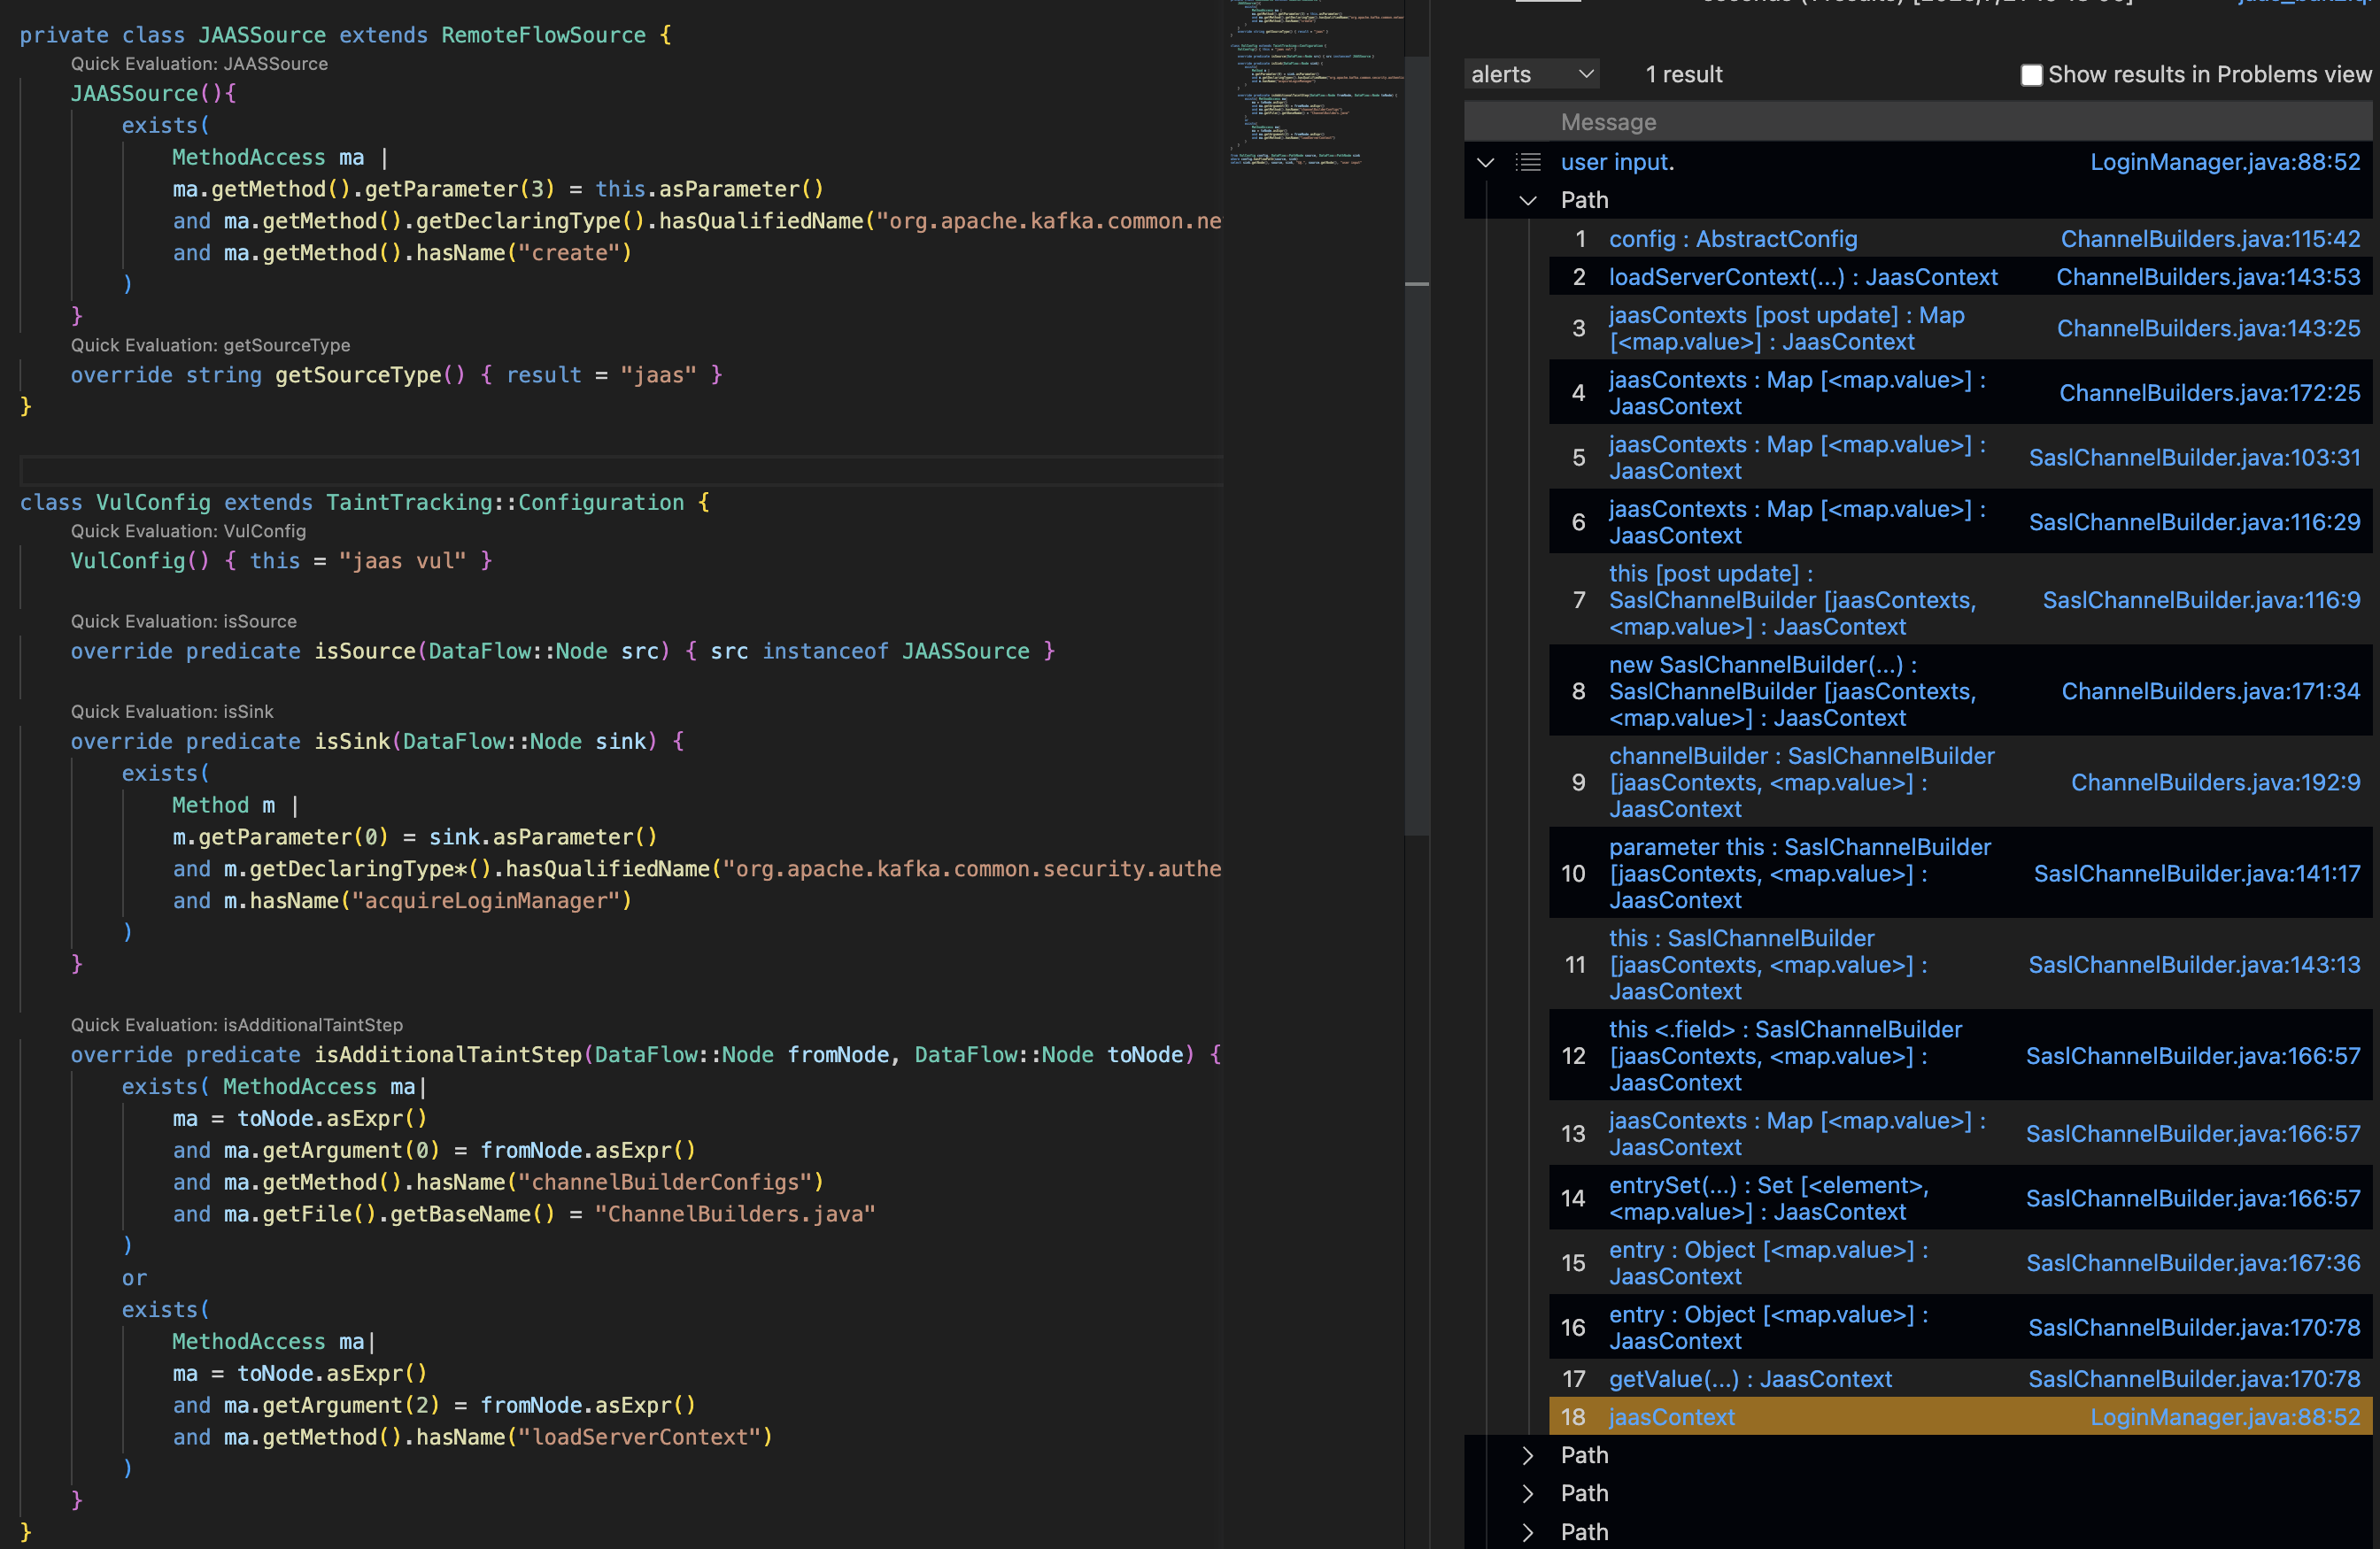The image size is (2380, 1549).
Task: Click the 'acquireLoginManager' string in isSink
Action: [486, 901]
